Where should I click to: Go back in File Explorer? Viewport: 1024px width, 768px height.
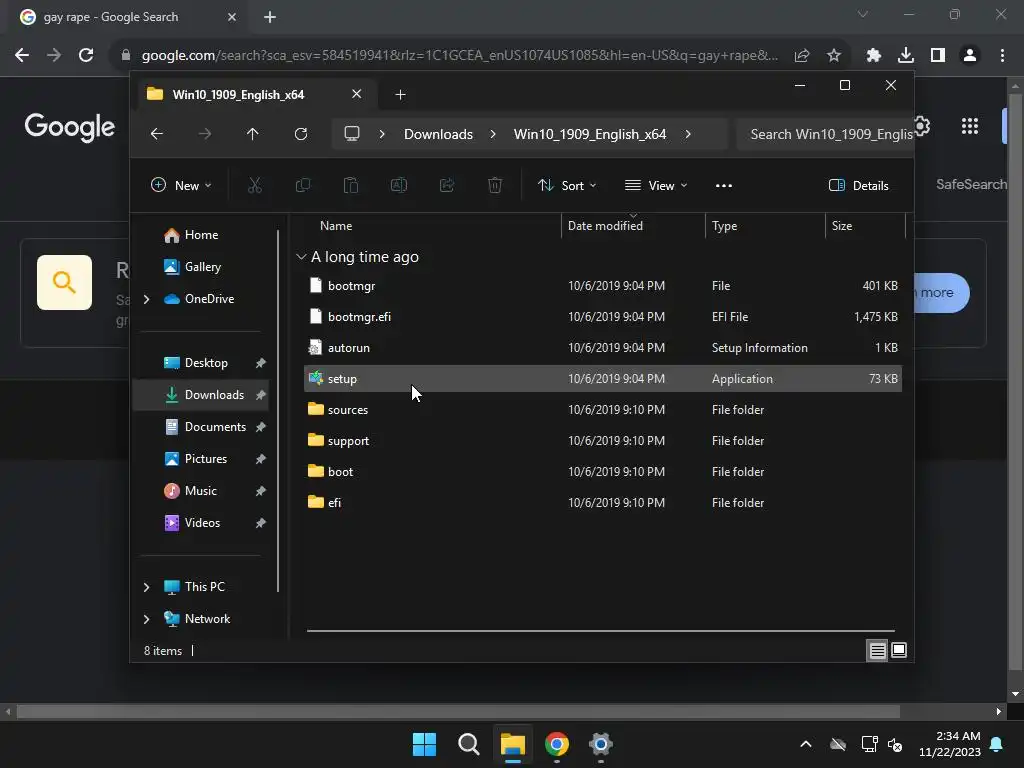coord(157,134)
